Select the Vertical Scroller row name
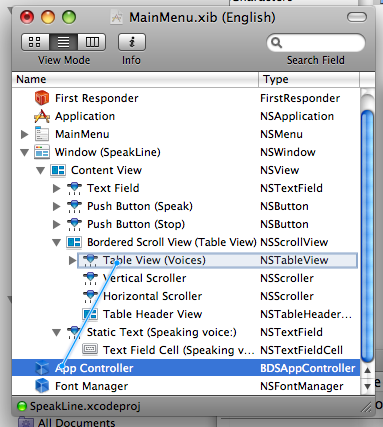383x427 pixels. (145, 278)
